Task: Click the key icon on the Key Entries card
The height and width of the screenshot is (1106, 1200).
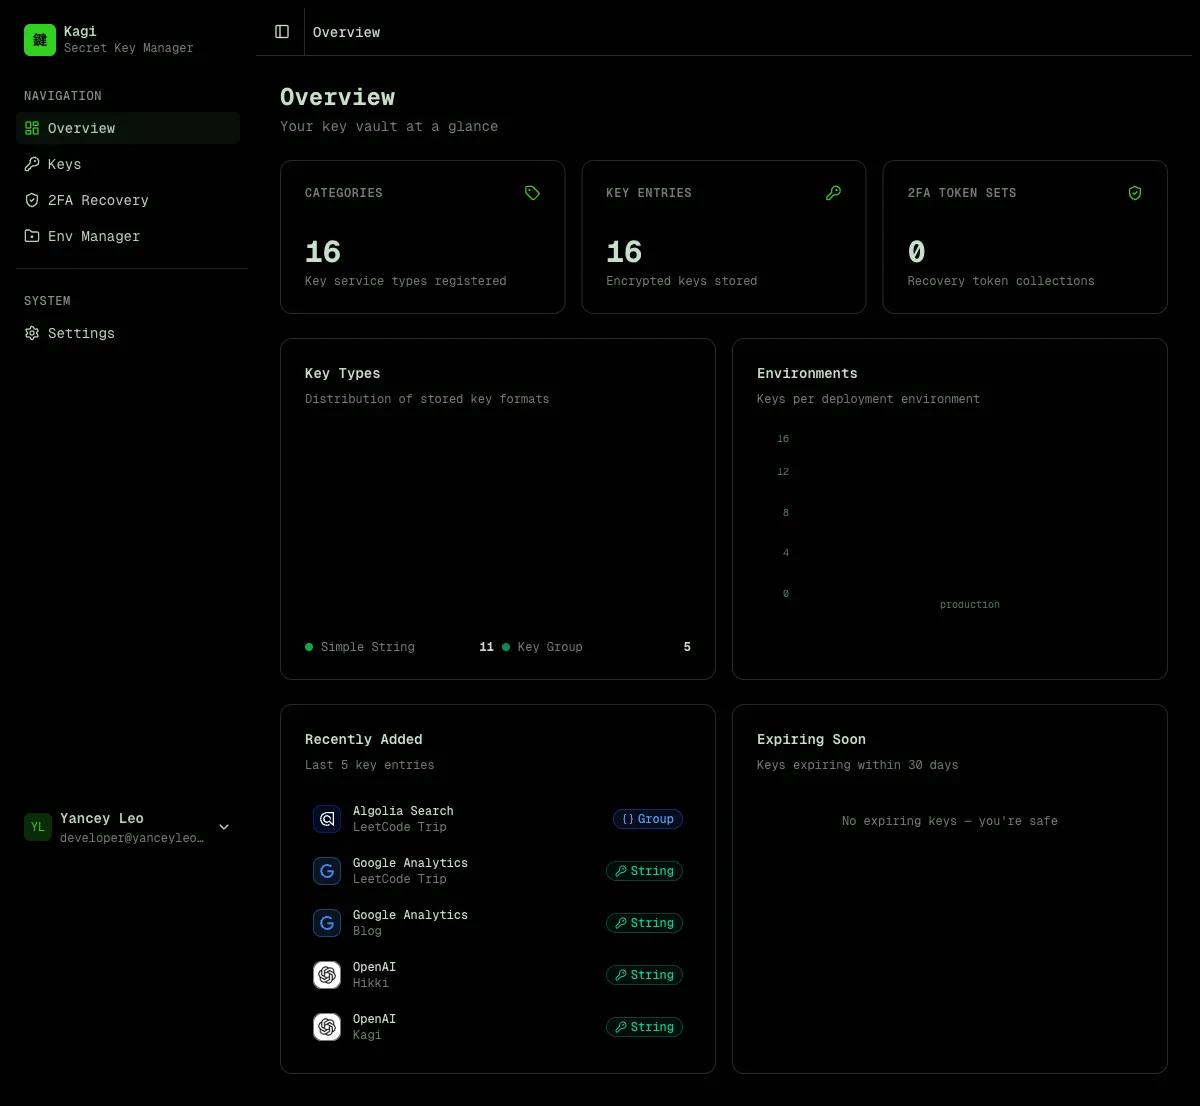Action: (833, 193)
